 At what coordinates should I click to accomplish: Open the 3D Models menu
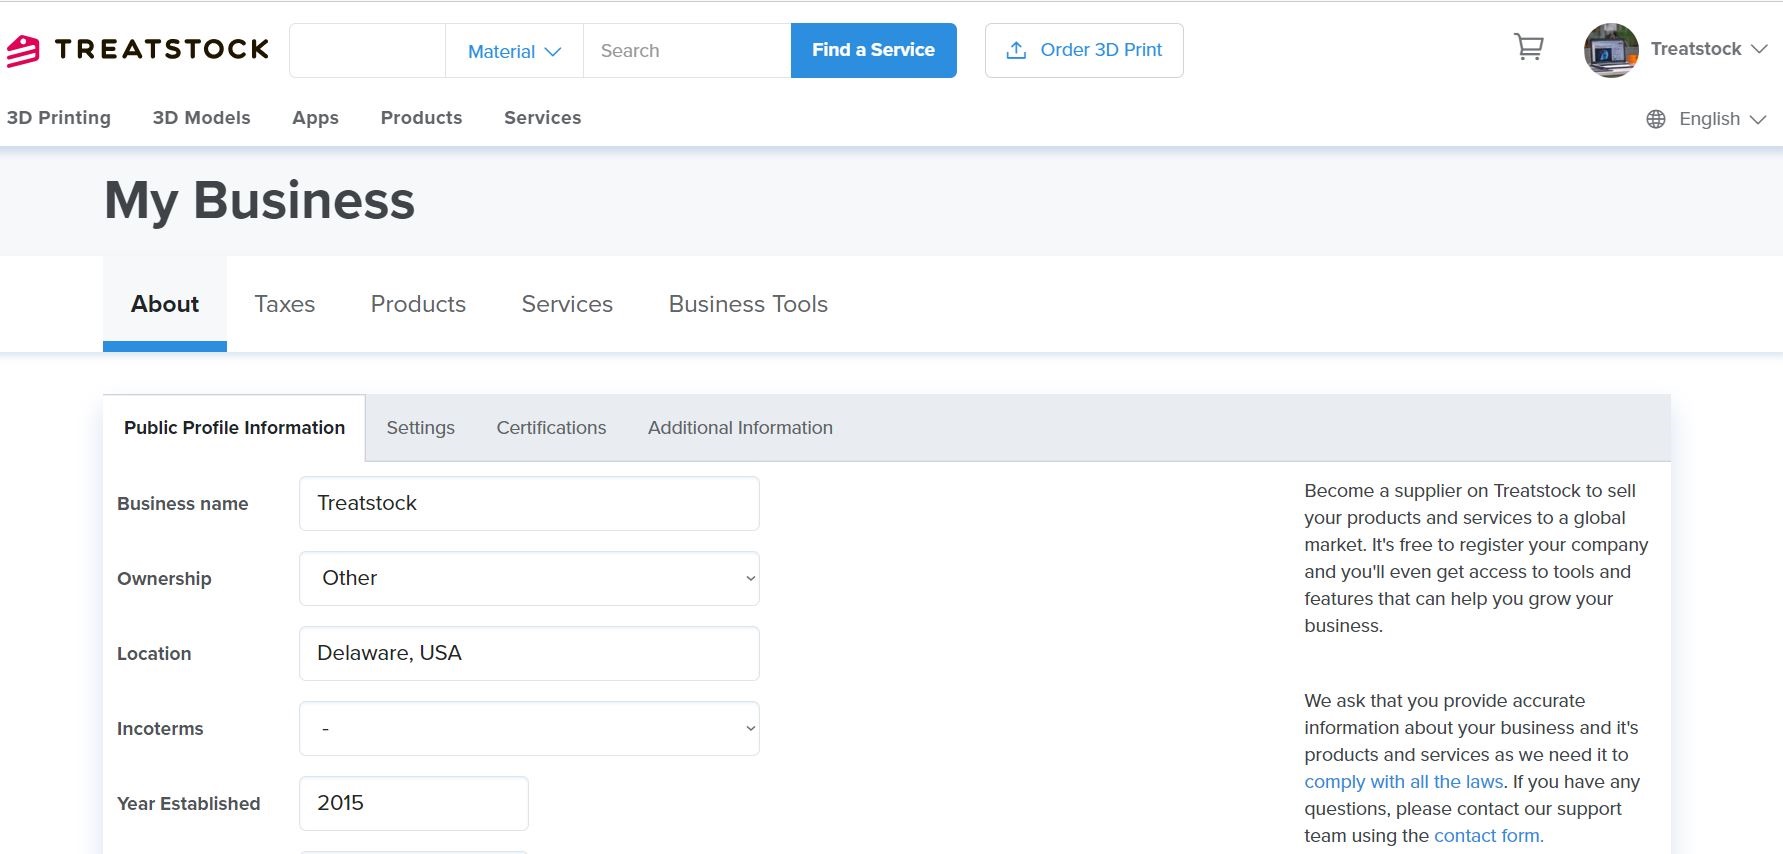(x=201, y=118)
